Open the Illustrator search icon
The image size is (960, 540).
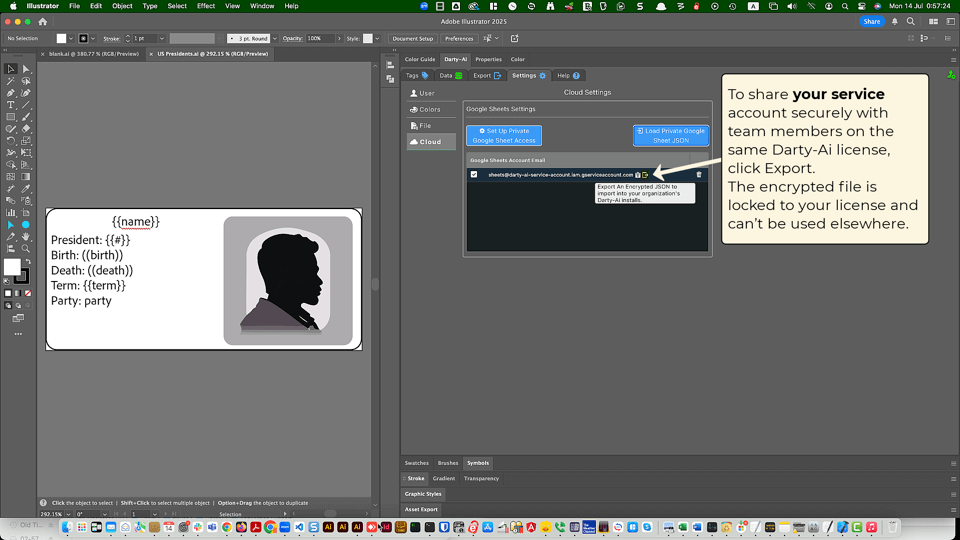coord(910,21)
